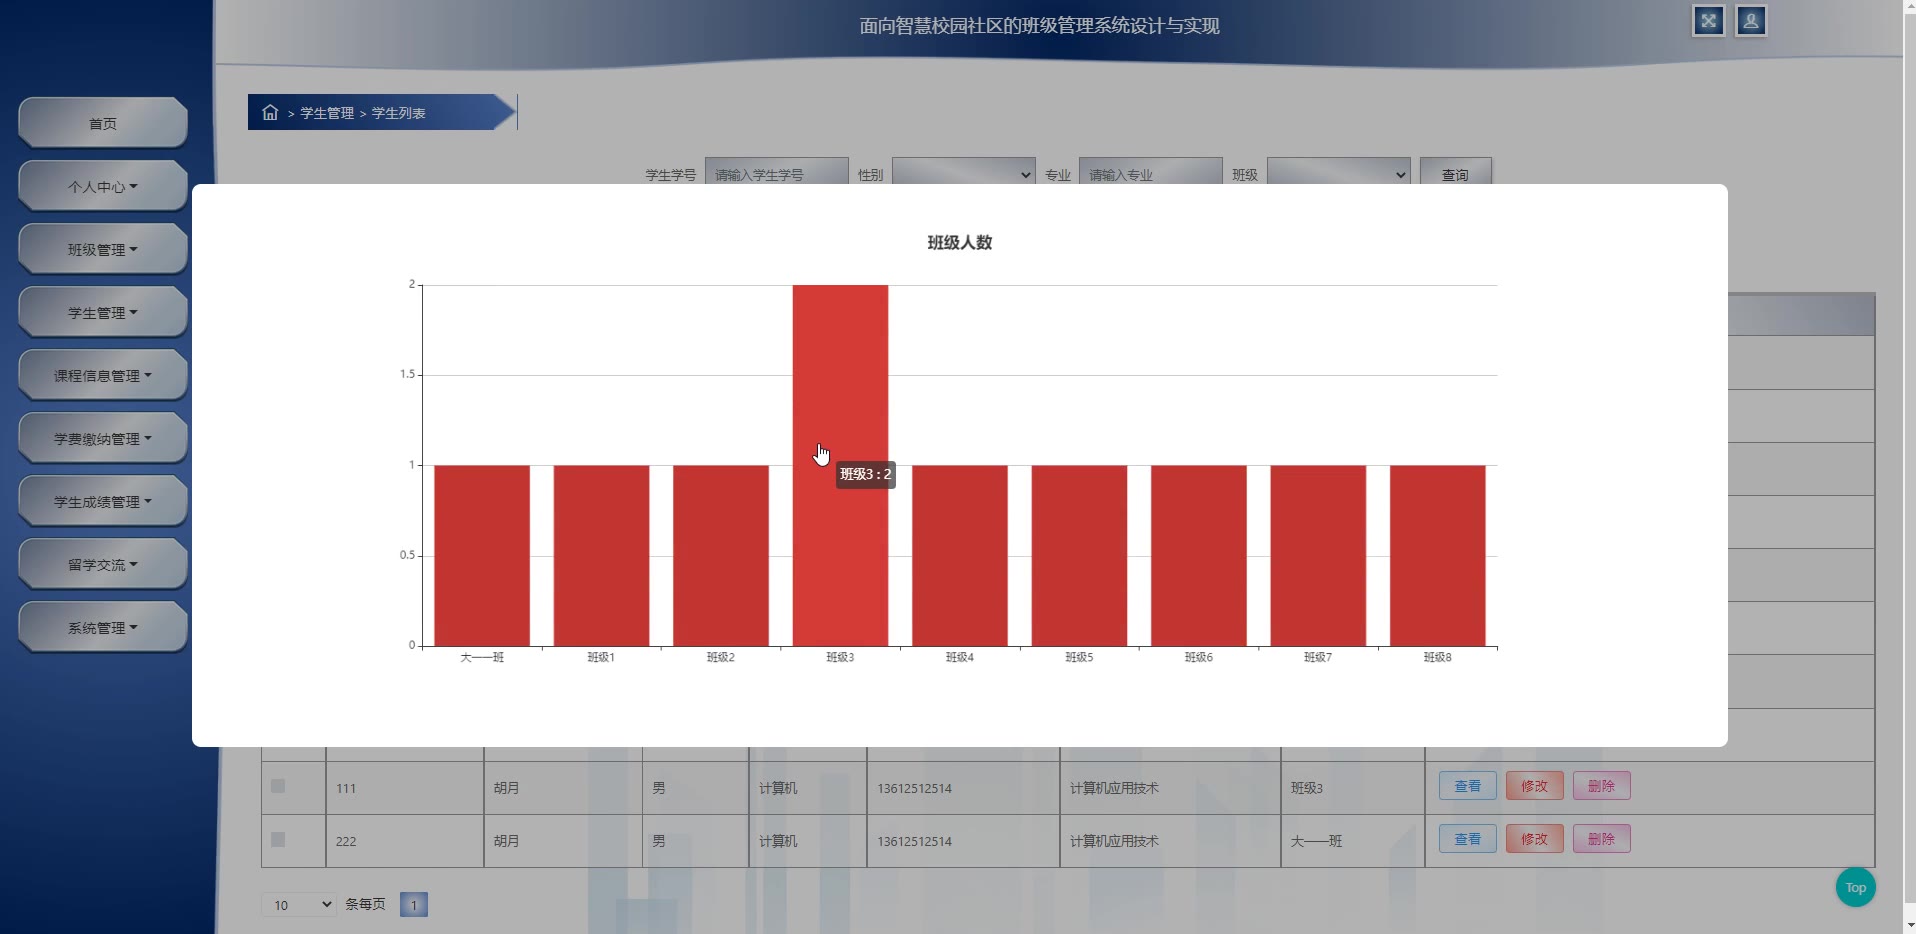
Task: Click 查看 for student 222
Action: click(x=1468, y=839)
